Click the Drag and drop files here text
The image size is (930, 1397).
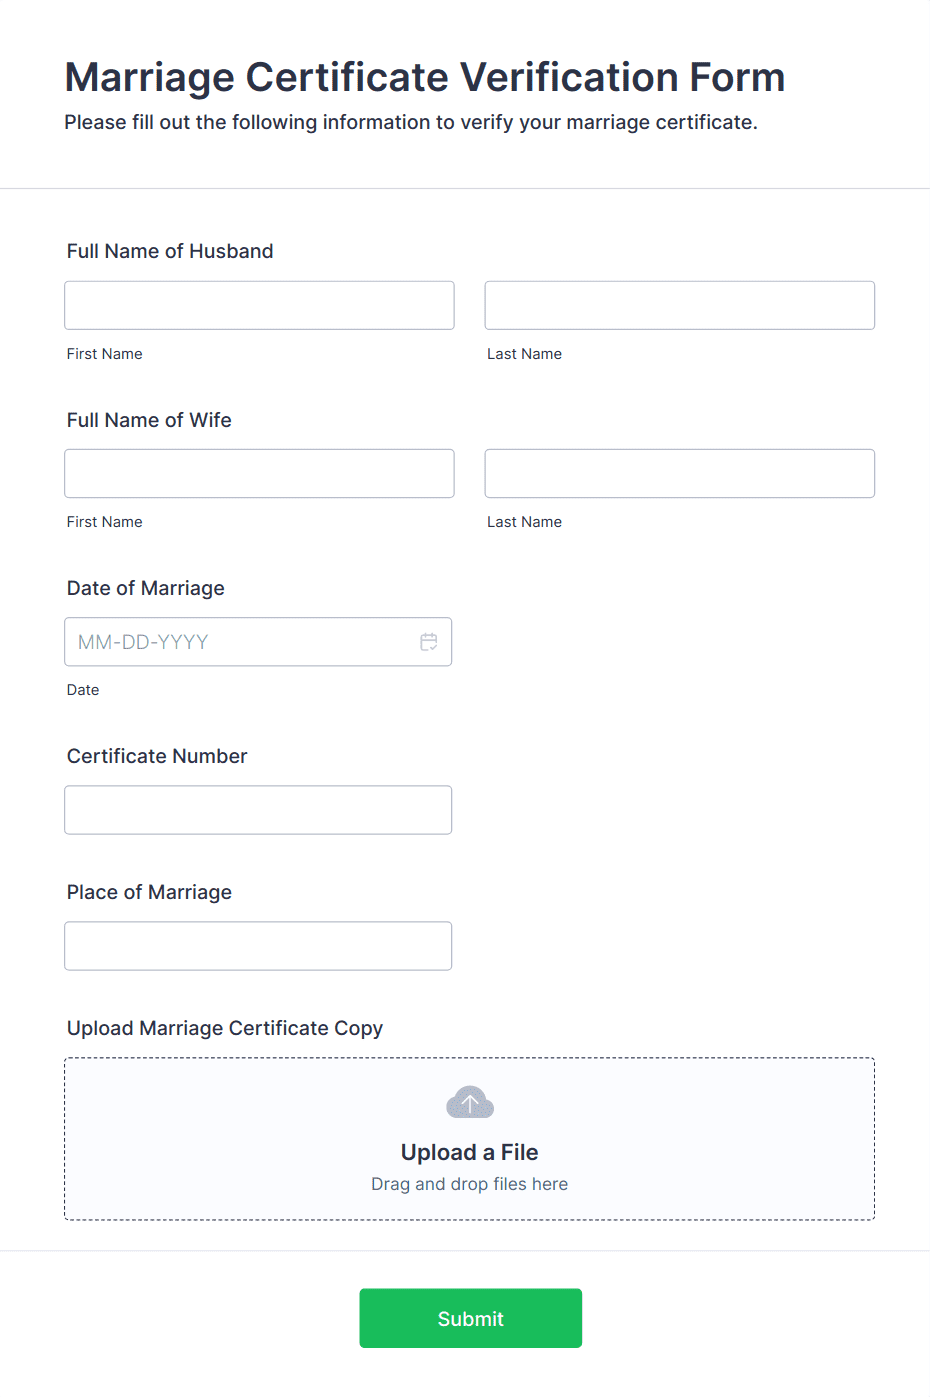(469, 1183)
